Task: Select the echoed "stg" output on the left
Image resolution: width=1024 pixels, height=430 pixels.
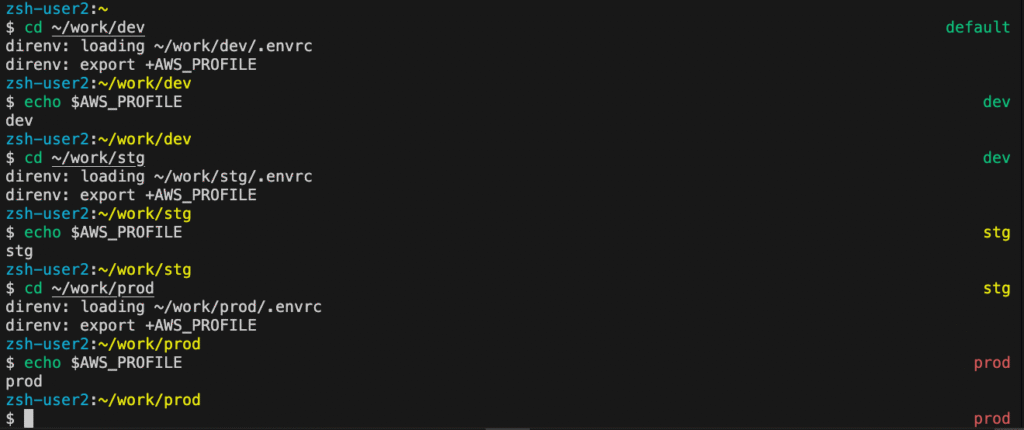Action: (20, 251)
